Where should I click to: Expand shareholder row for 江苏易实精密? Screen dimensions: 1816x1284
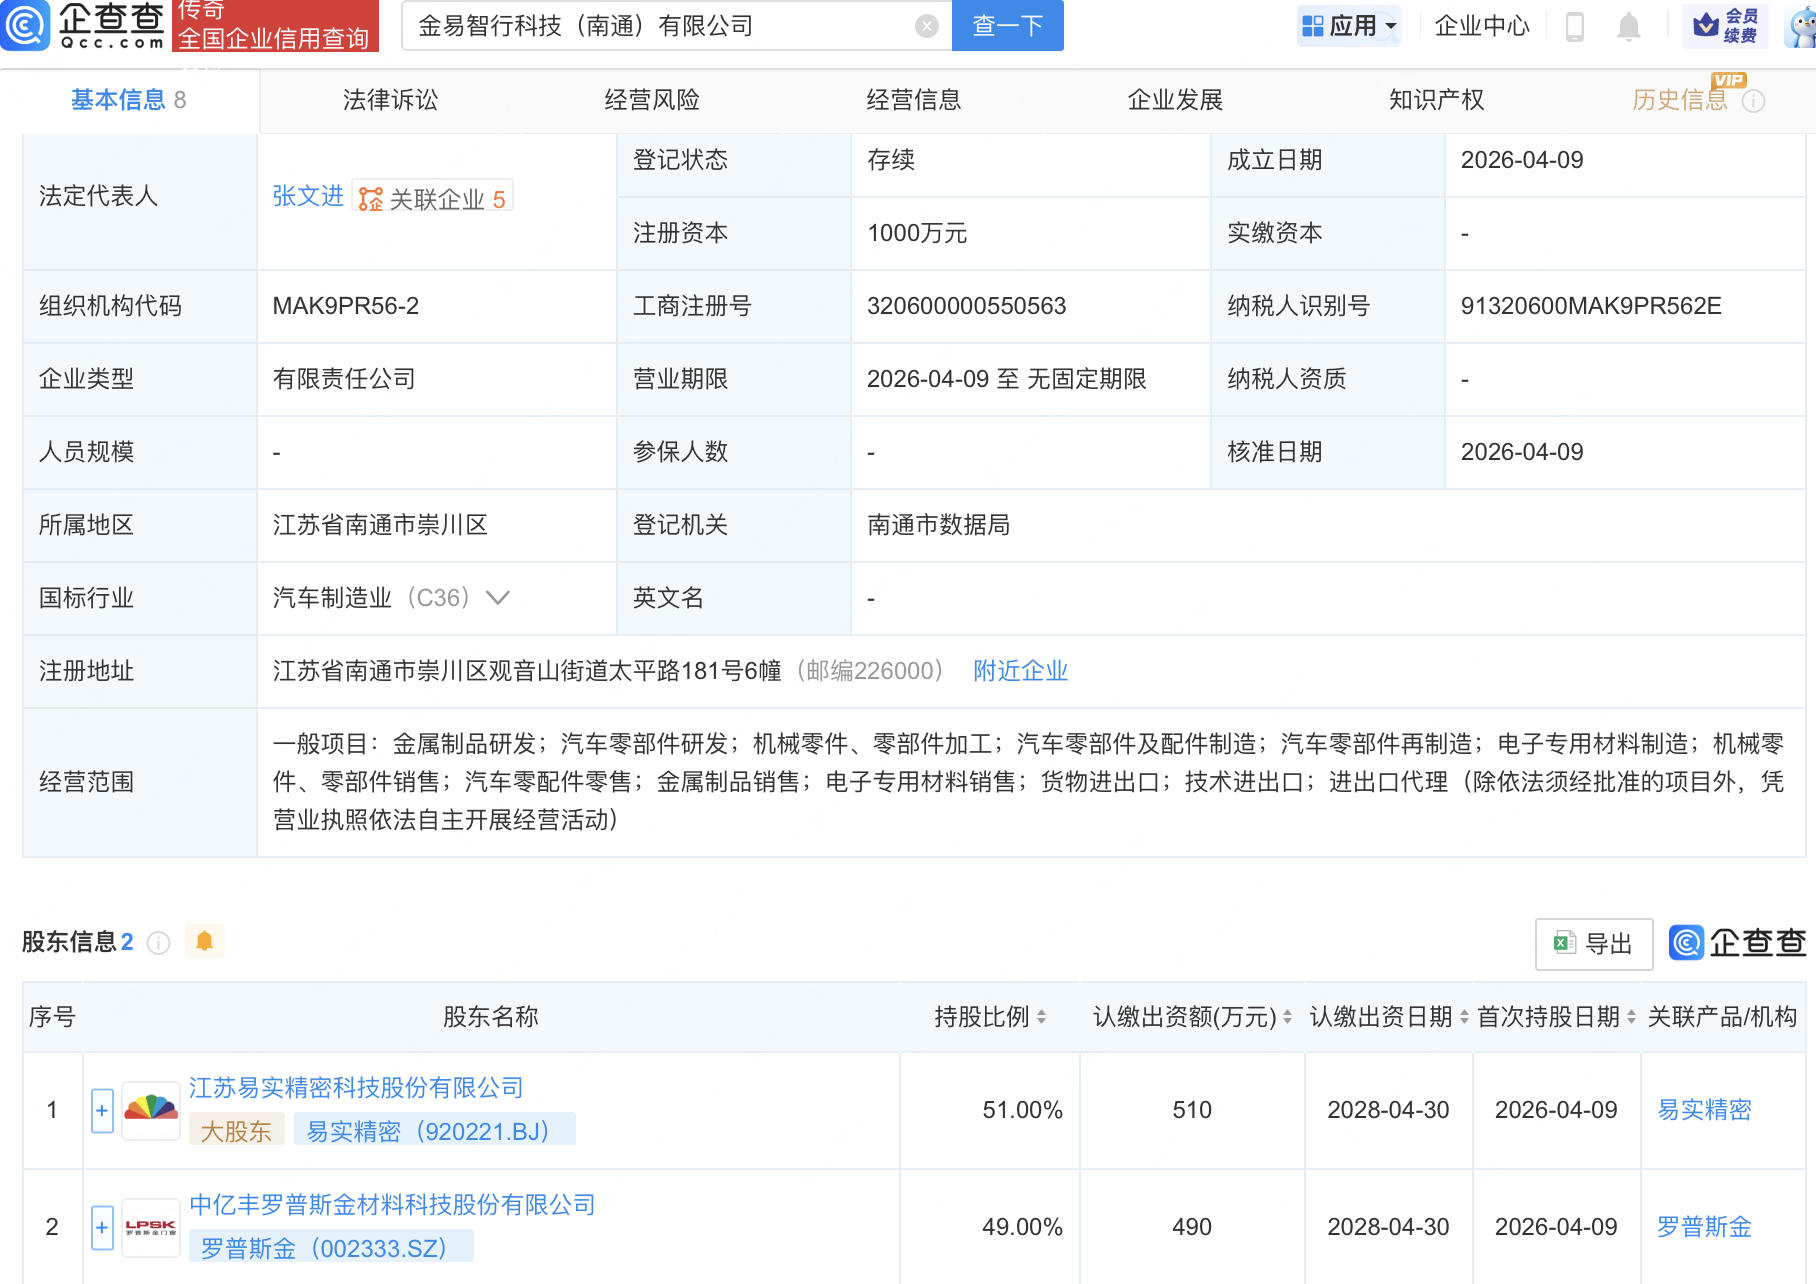coord(102,1110)
